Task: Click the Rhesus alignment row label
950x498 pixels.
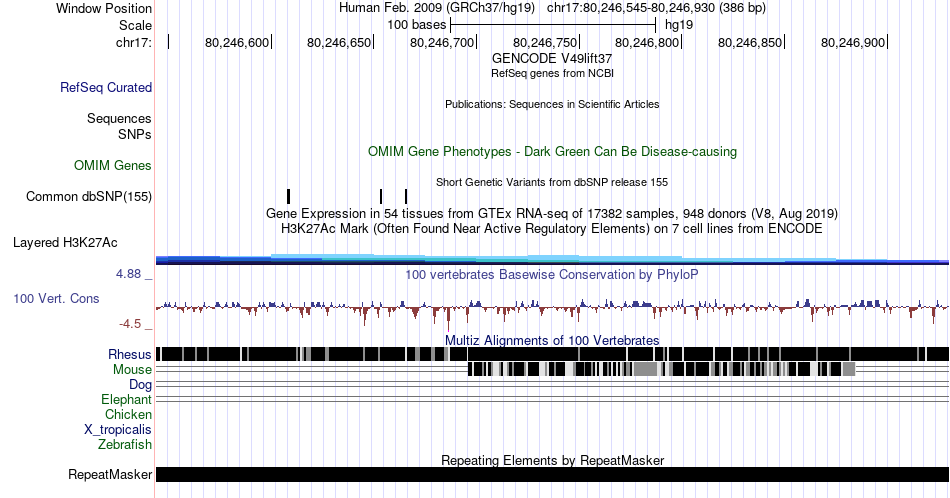Action: click(x=130, y=354)
